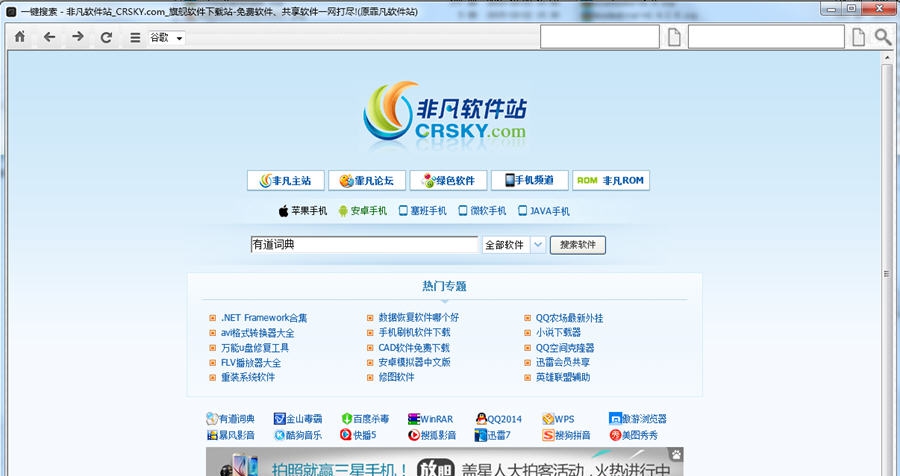
Task: Open avi格式转换器大全 topic
Action: [x=258, y=332]
